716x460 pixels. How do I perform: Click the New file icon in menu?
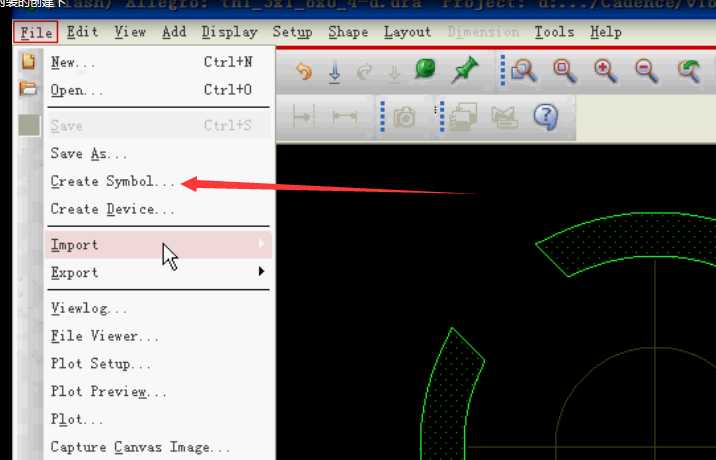click(x=29, y=61)
